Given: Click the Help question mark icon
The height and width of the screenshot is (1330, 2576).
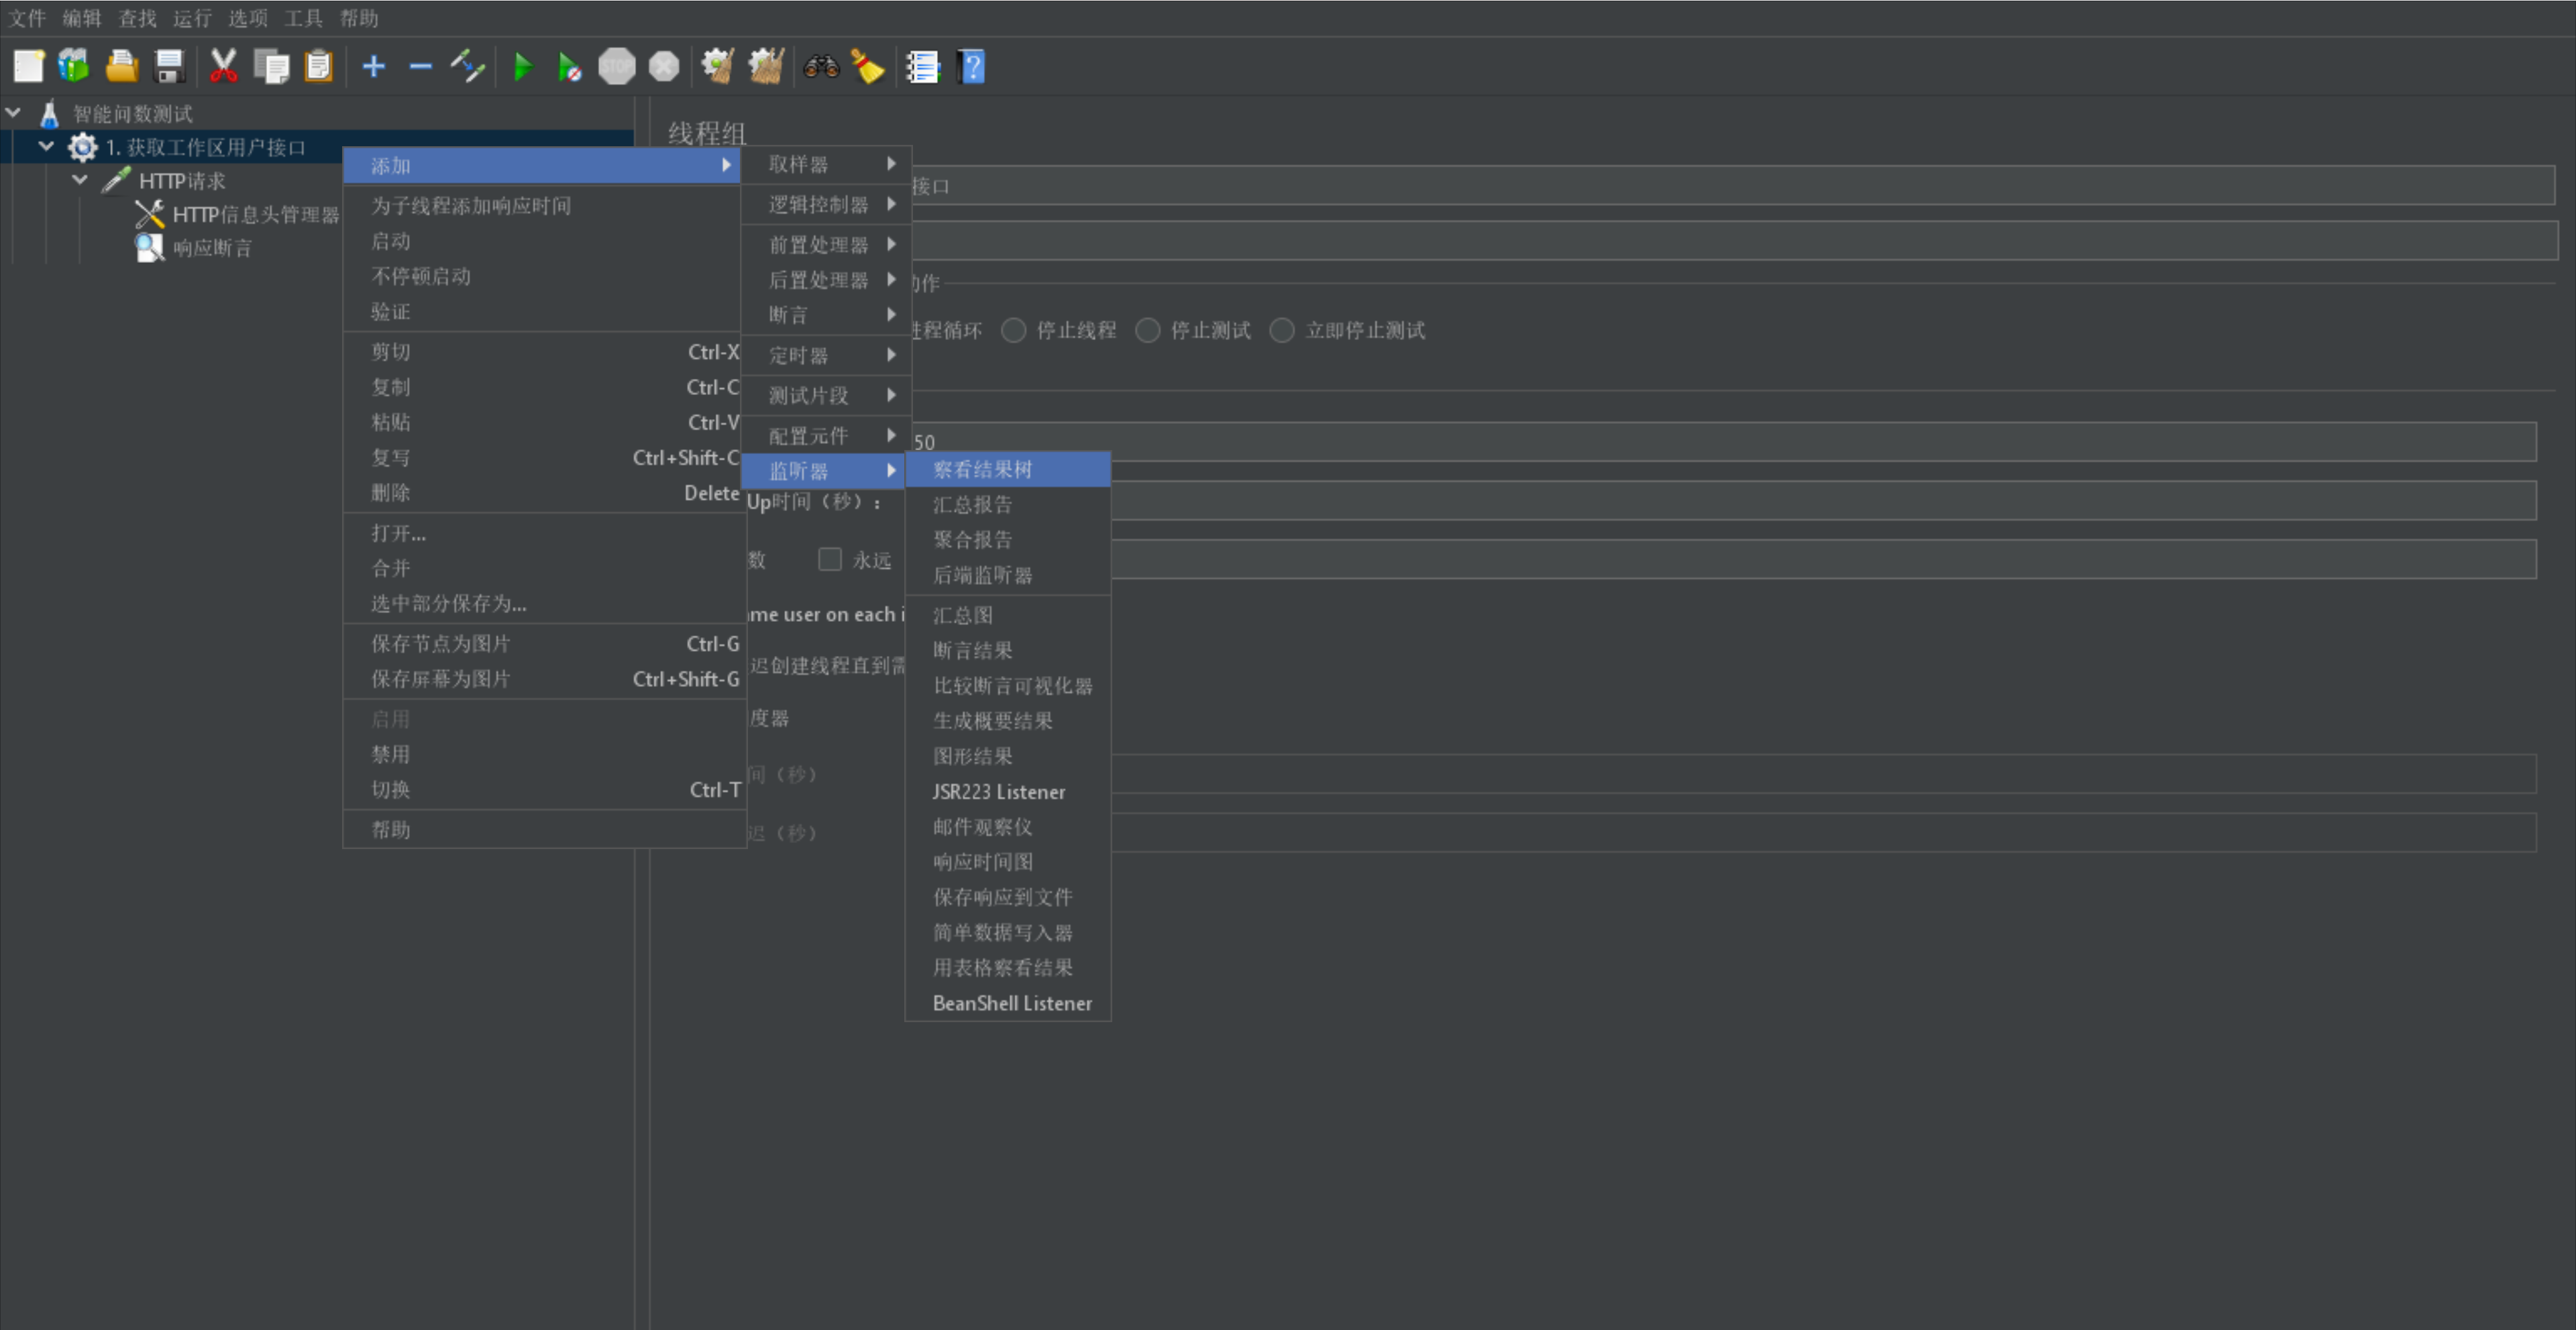Looking at the screenshot, I should (971, 66).
